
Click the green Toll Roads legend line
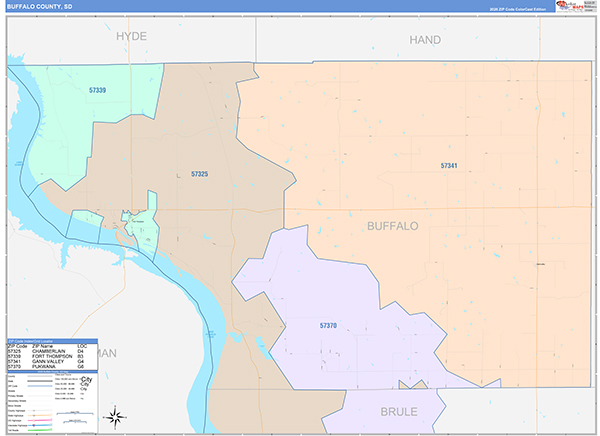click(40, 430)
